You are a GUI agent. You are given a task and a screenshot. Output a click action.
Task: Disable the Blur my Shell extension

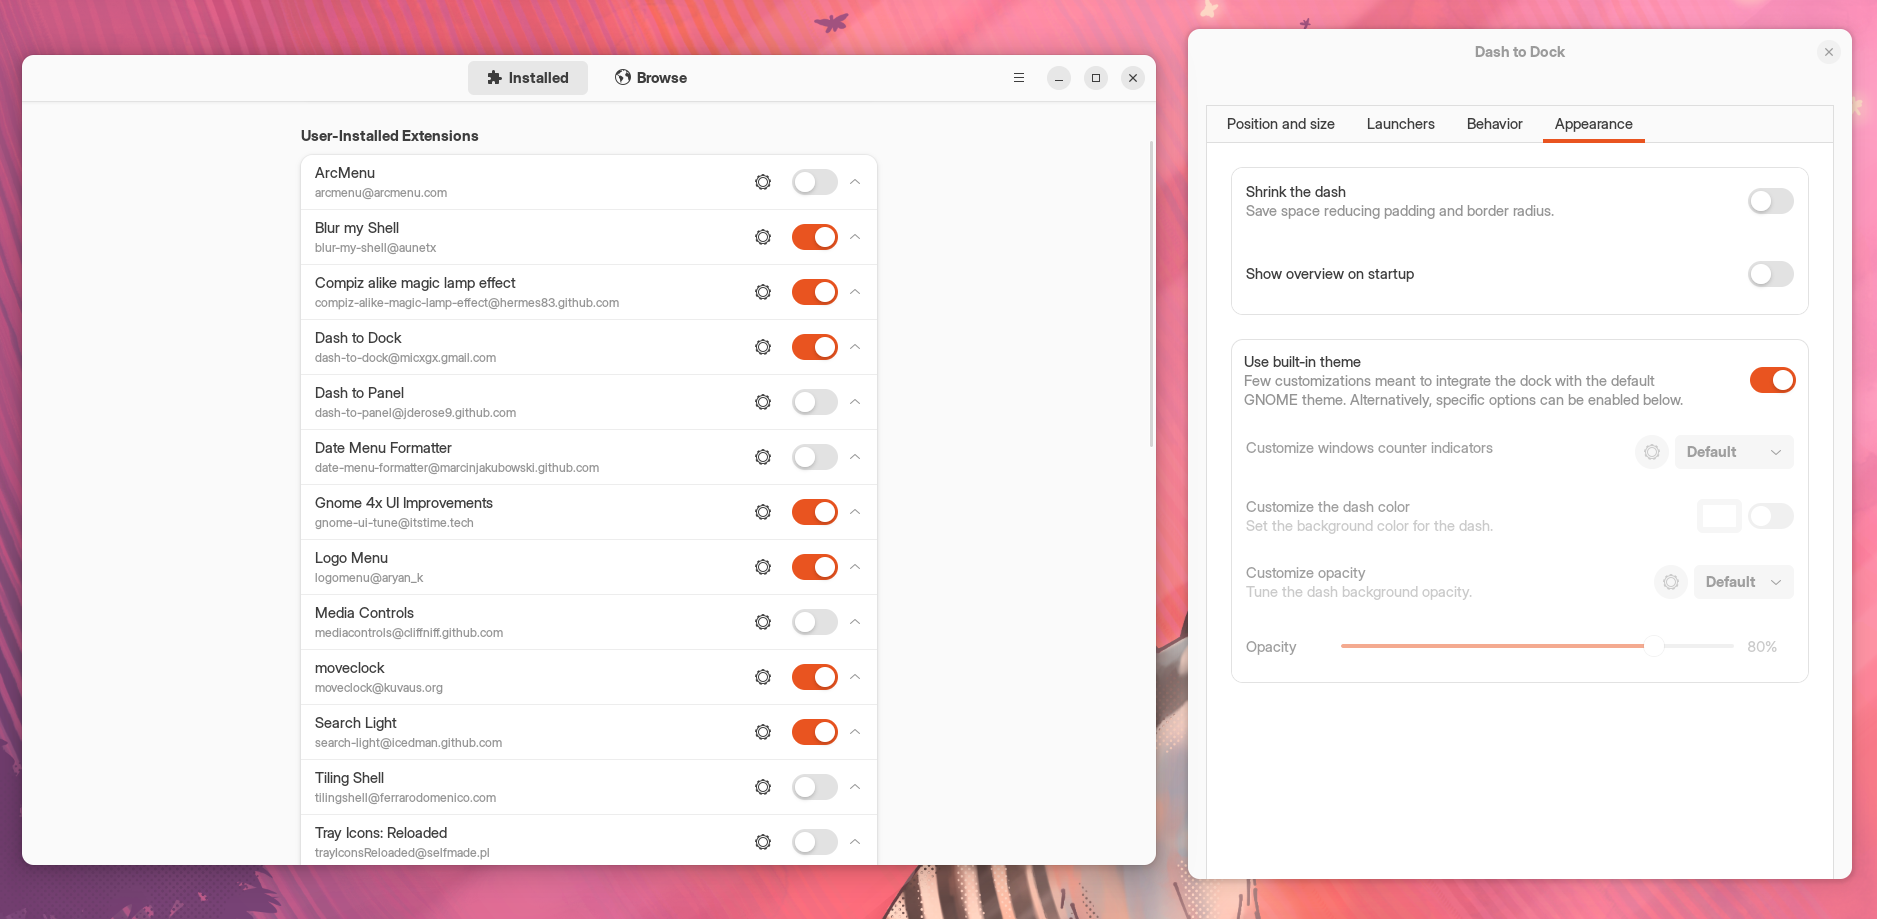pos(815,237)
